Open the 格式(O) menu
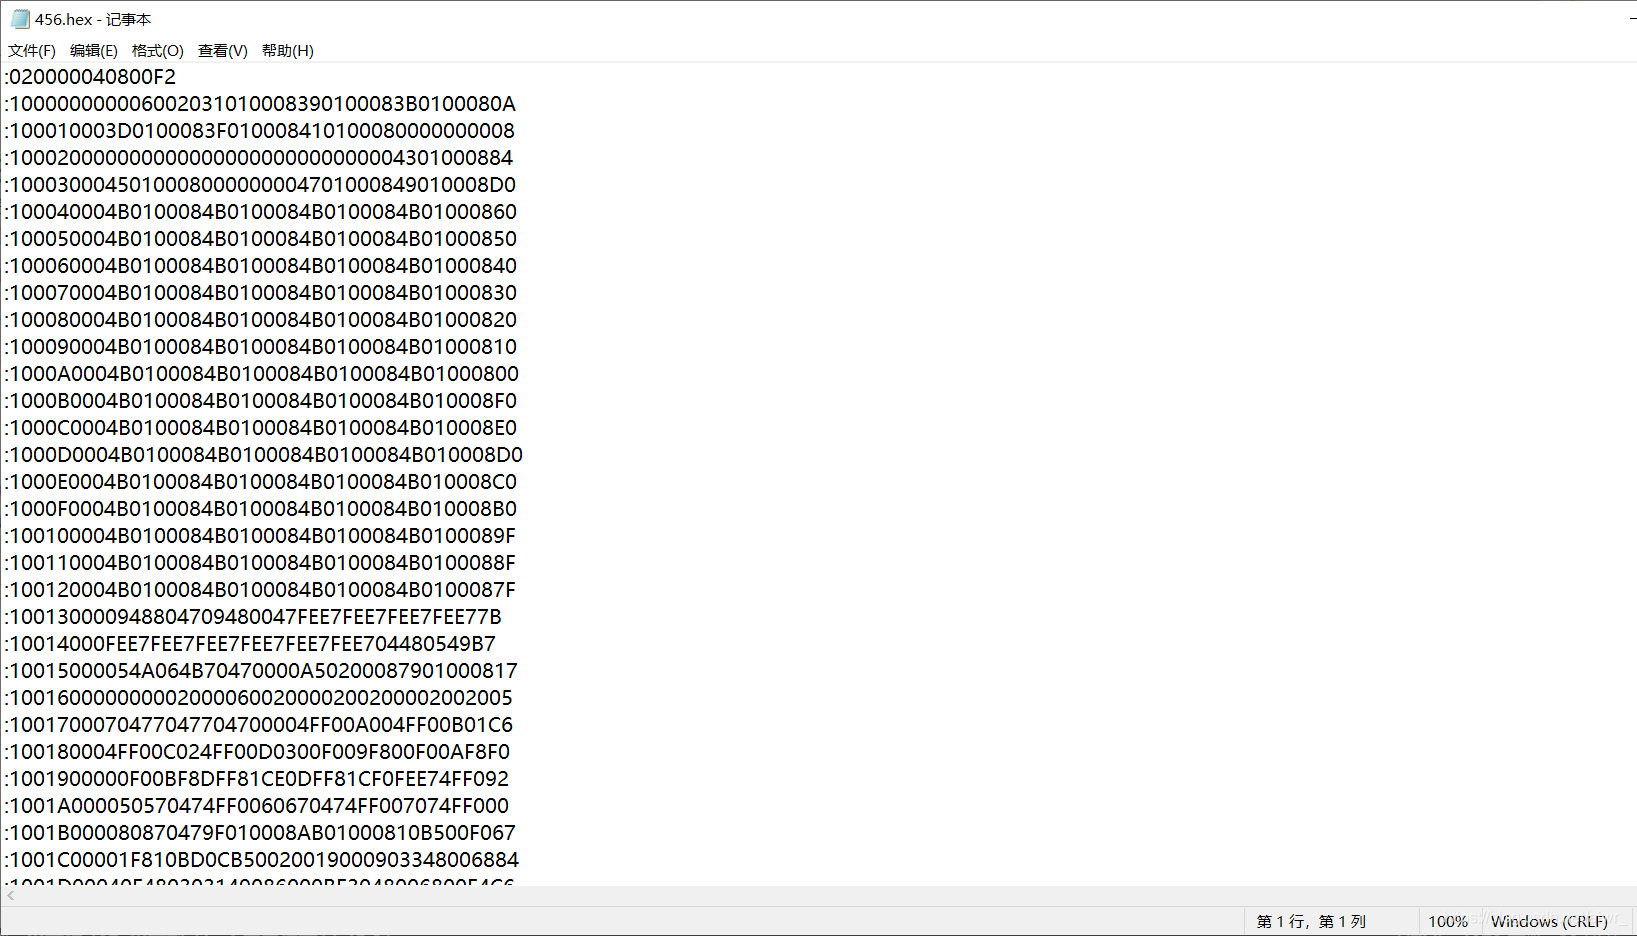1637x936 pixels. [158, 51]
